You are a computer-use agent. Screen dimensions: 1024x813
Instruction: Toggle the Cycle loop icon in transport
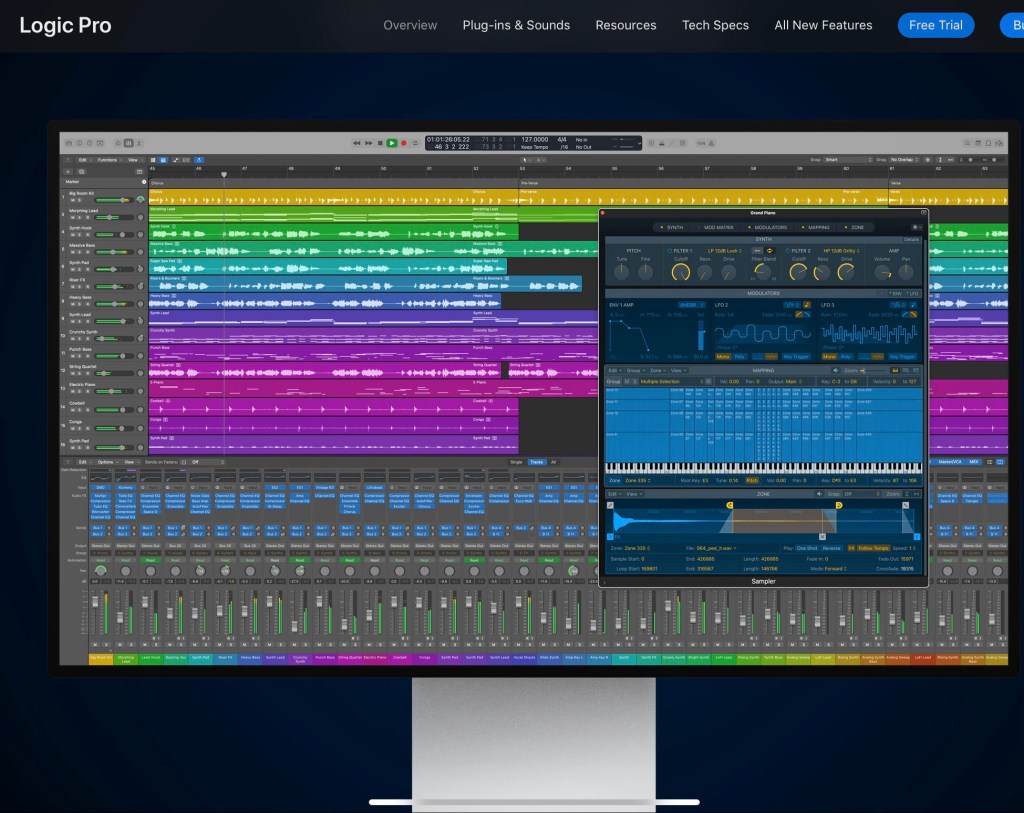pos(414,143)
